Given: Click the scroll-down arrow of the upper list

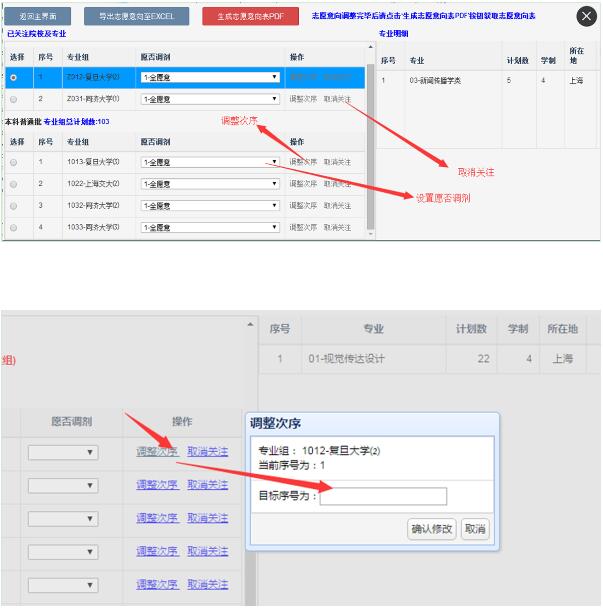Looking at the screenshot, I should coord(370,234).
